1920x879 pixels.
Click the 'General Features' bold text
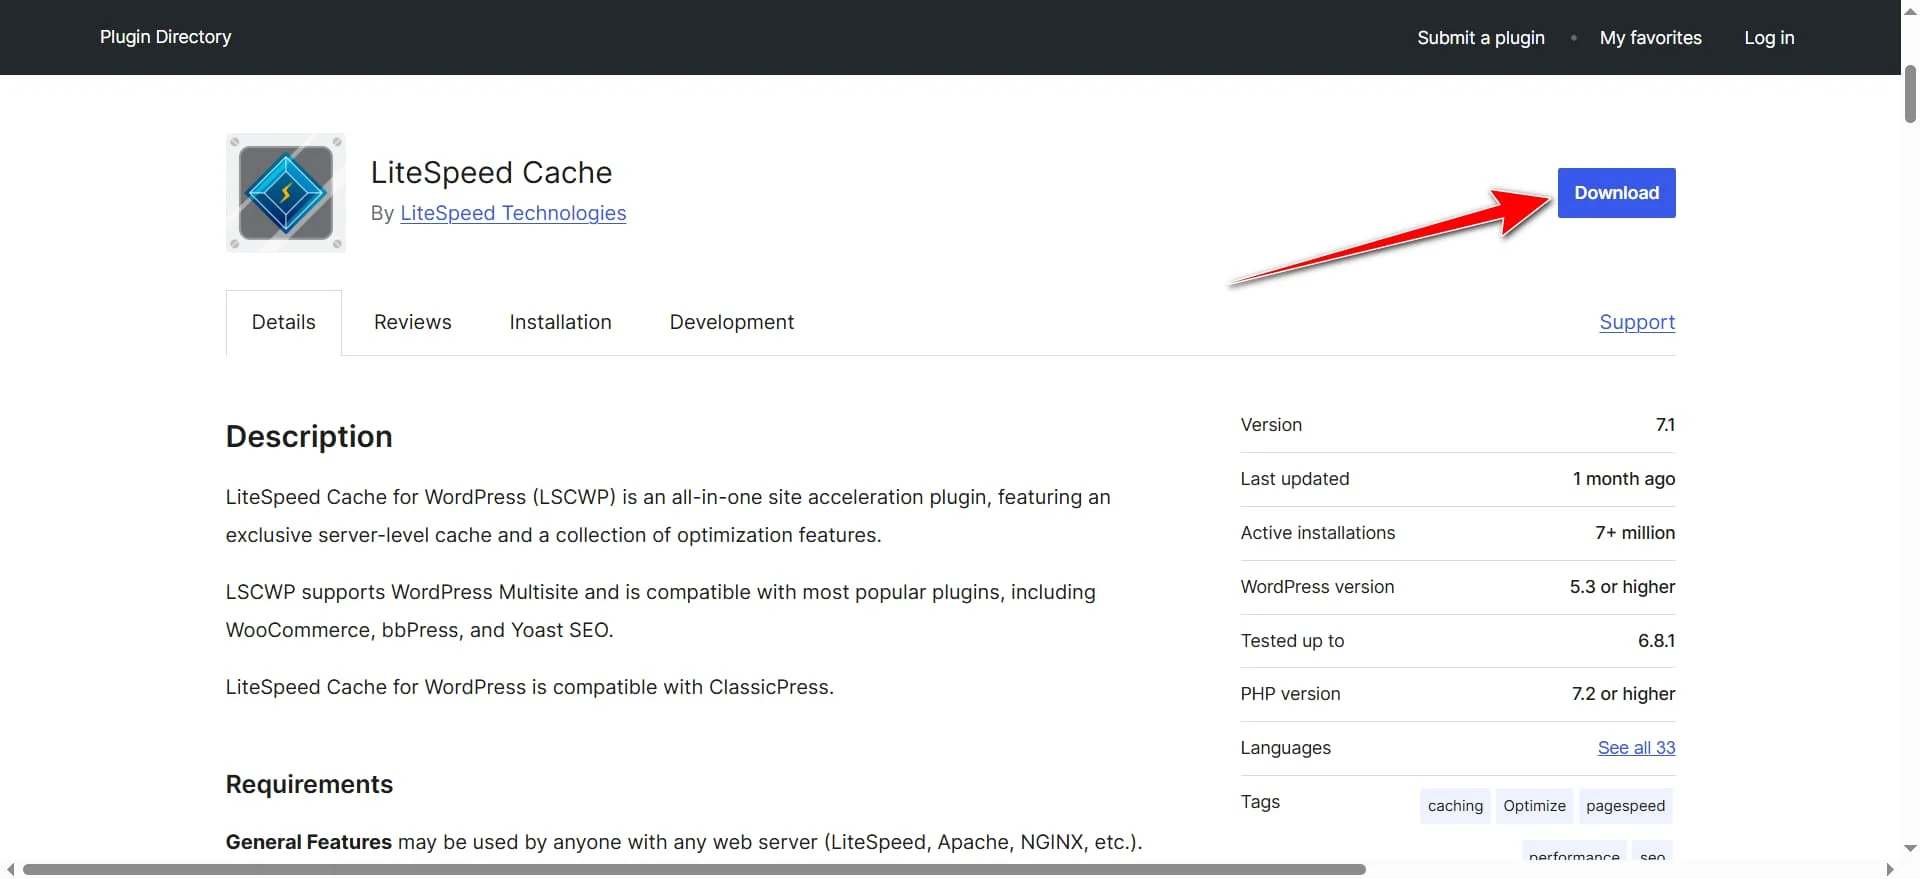[309, 842]
